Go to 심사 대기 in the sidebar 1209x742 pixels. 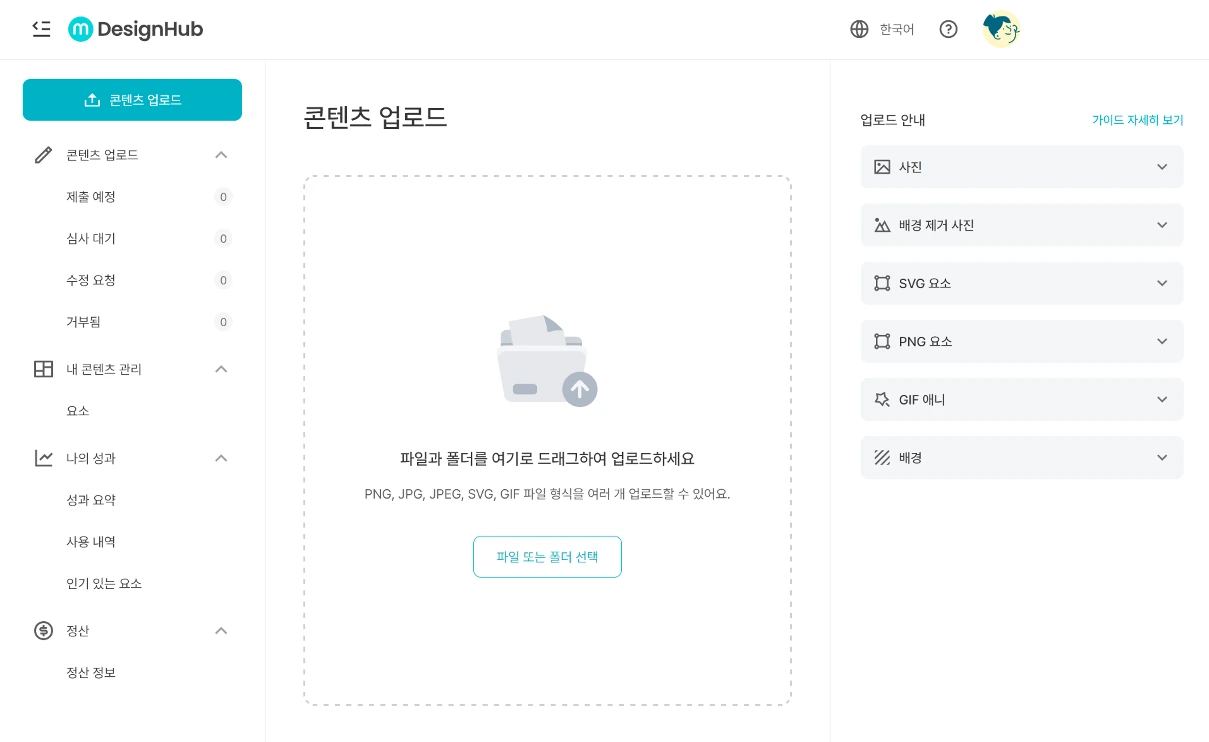pyautogui.click(x=91, y=239)
